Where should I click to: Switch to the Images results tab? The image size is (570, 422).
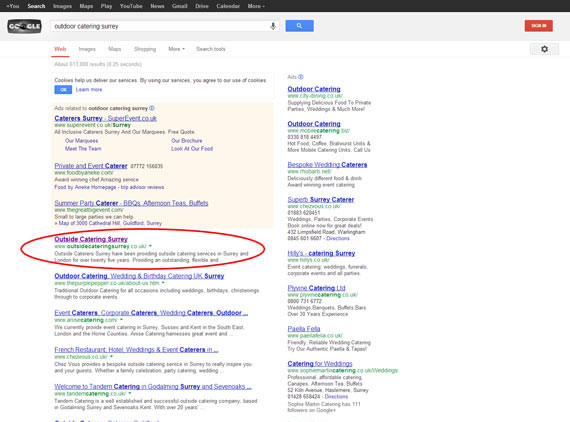(87, 49)
